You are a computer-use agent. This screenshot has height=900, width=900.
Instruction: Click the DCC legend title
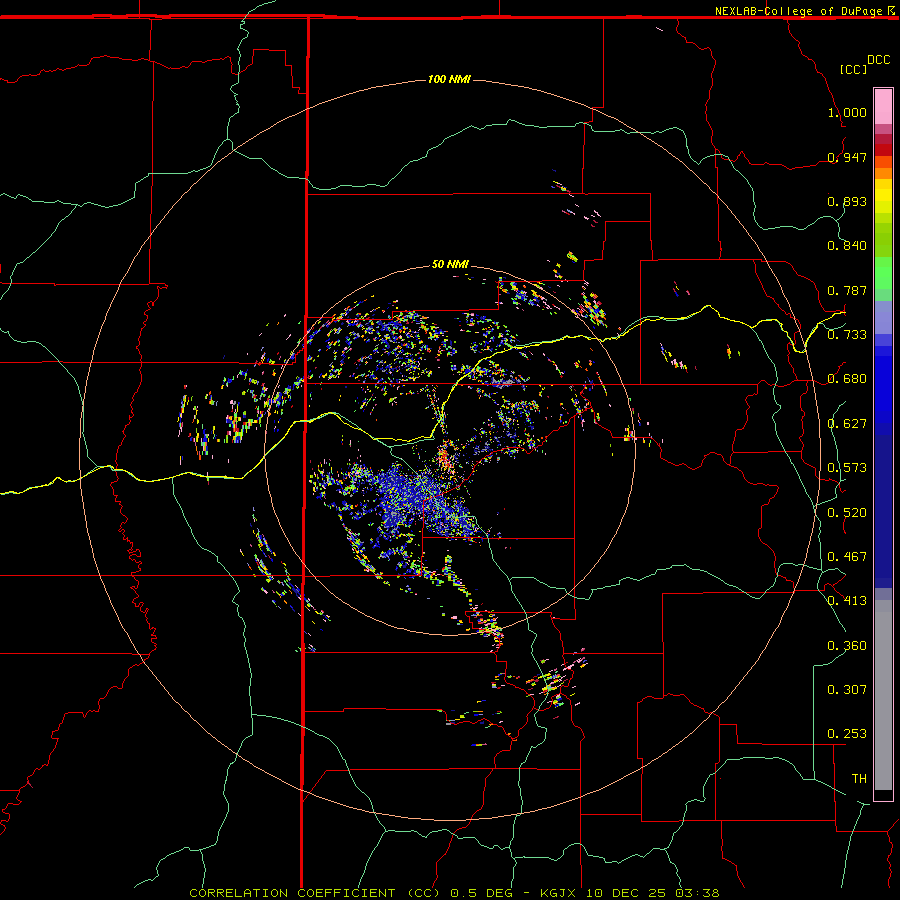click(x=878, y=60)
